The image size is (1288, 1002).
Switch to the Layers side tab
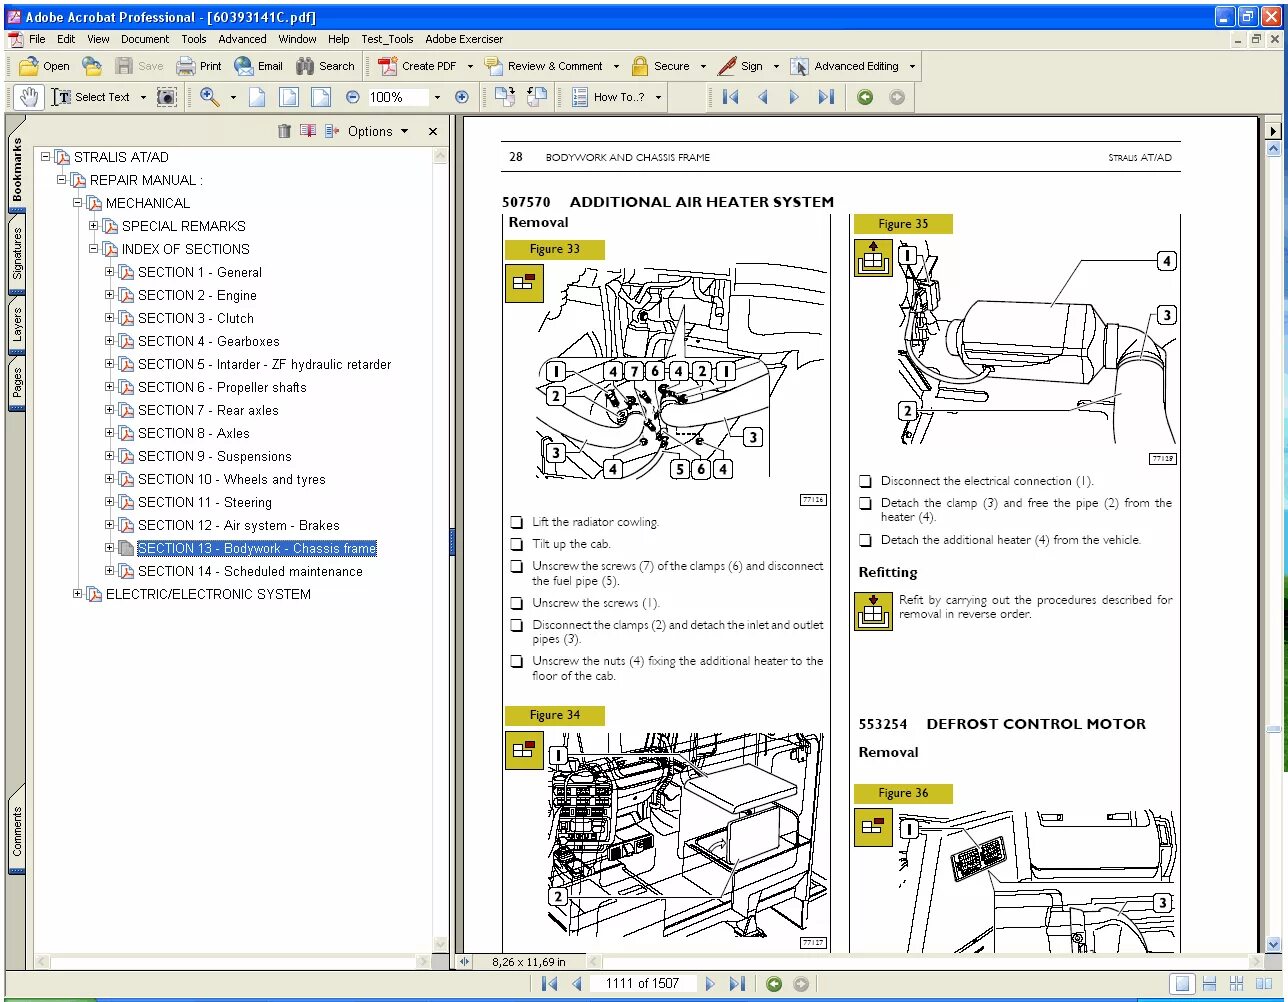pyautogui.click(x=17, y=324)
